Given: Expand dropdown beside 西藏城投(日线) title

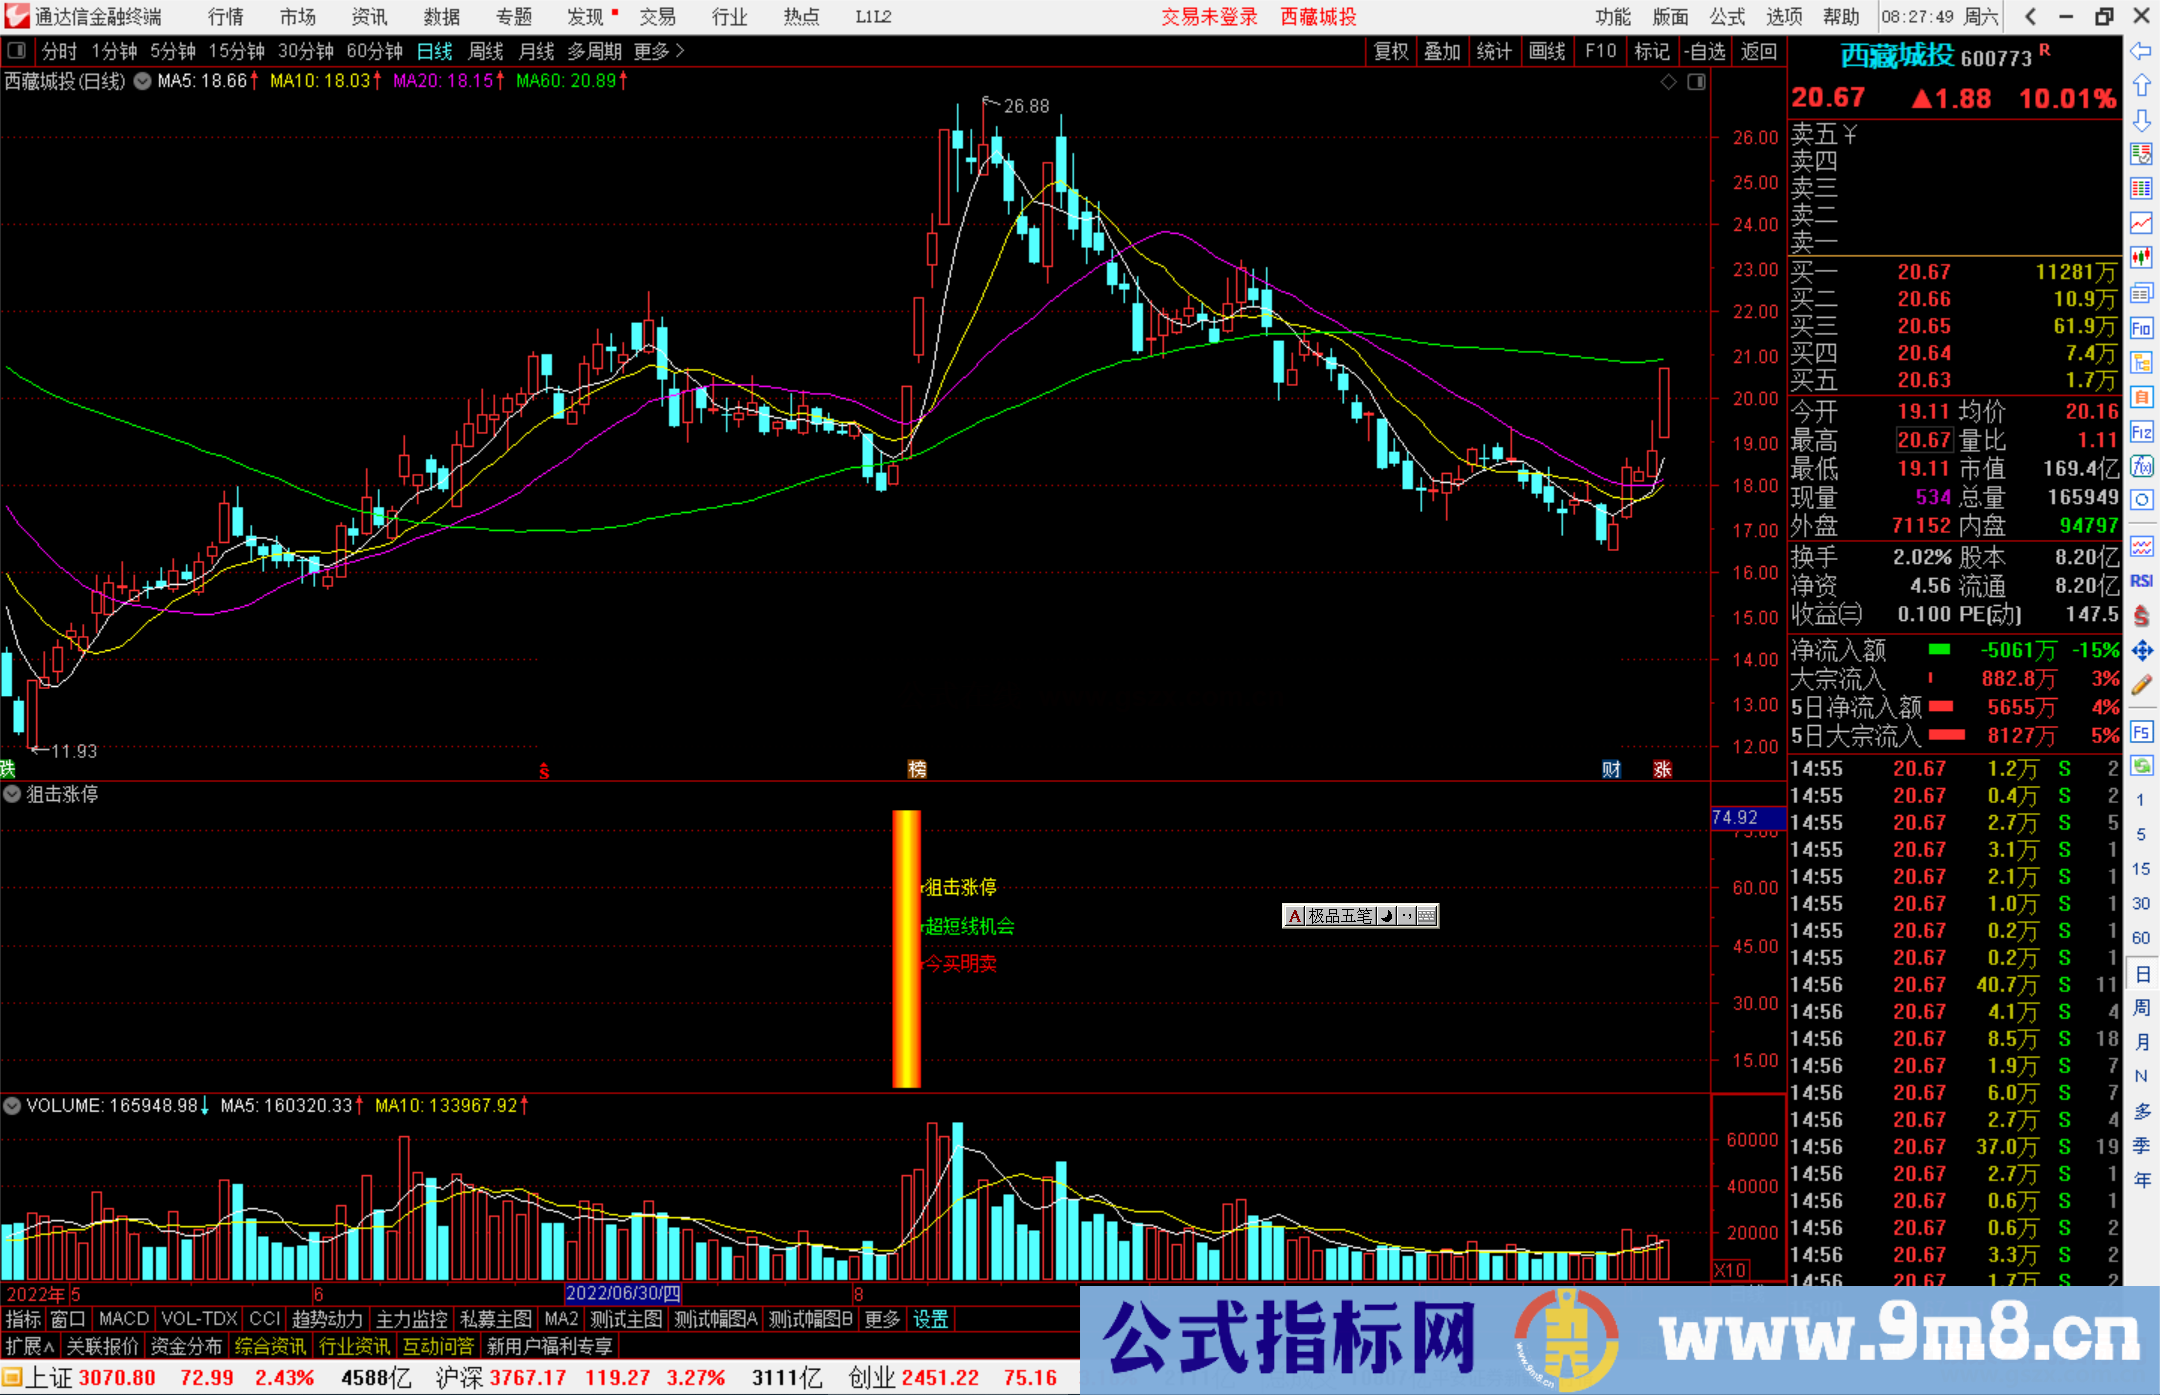Looking at the screenshot, I should 142,82.
